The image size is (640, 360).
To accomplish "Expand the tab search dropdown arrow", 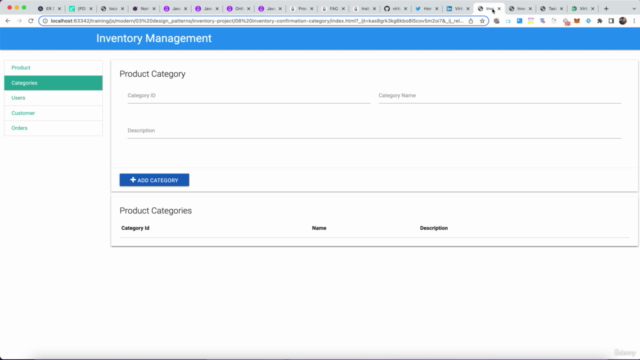I will [x=634, y=9].
